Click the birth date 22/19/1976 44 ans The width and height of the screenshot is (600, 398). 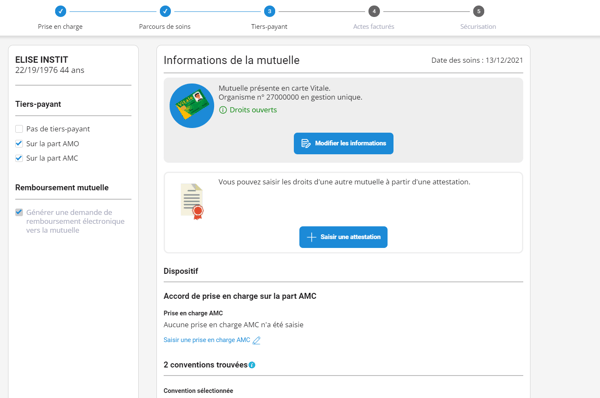pyautogui.click(x=50, y=70)
